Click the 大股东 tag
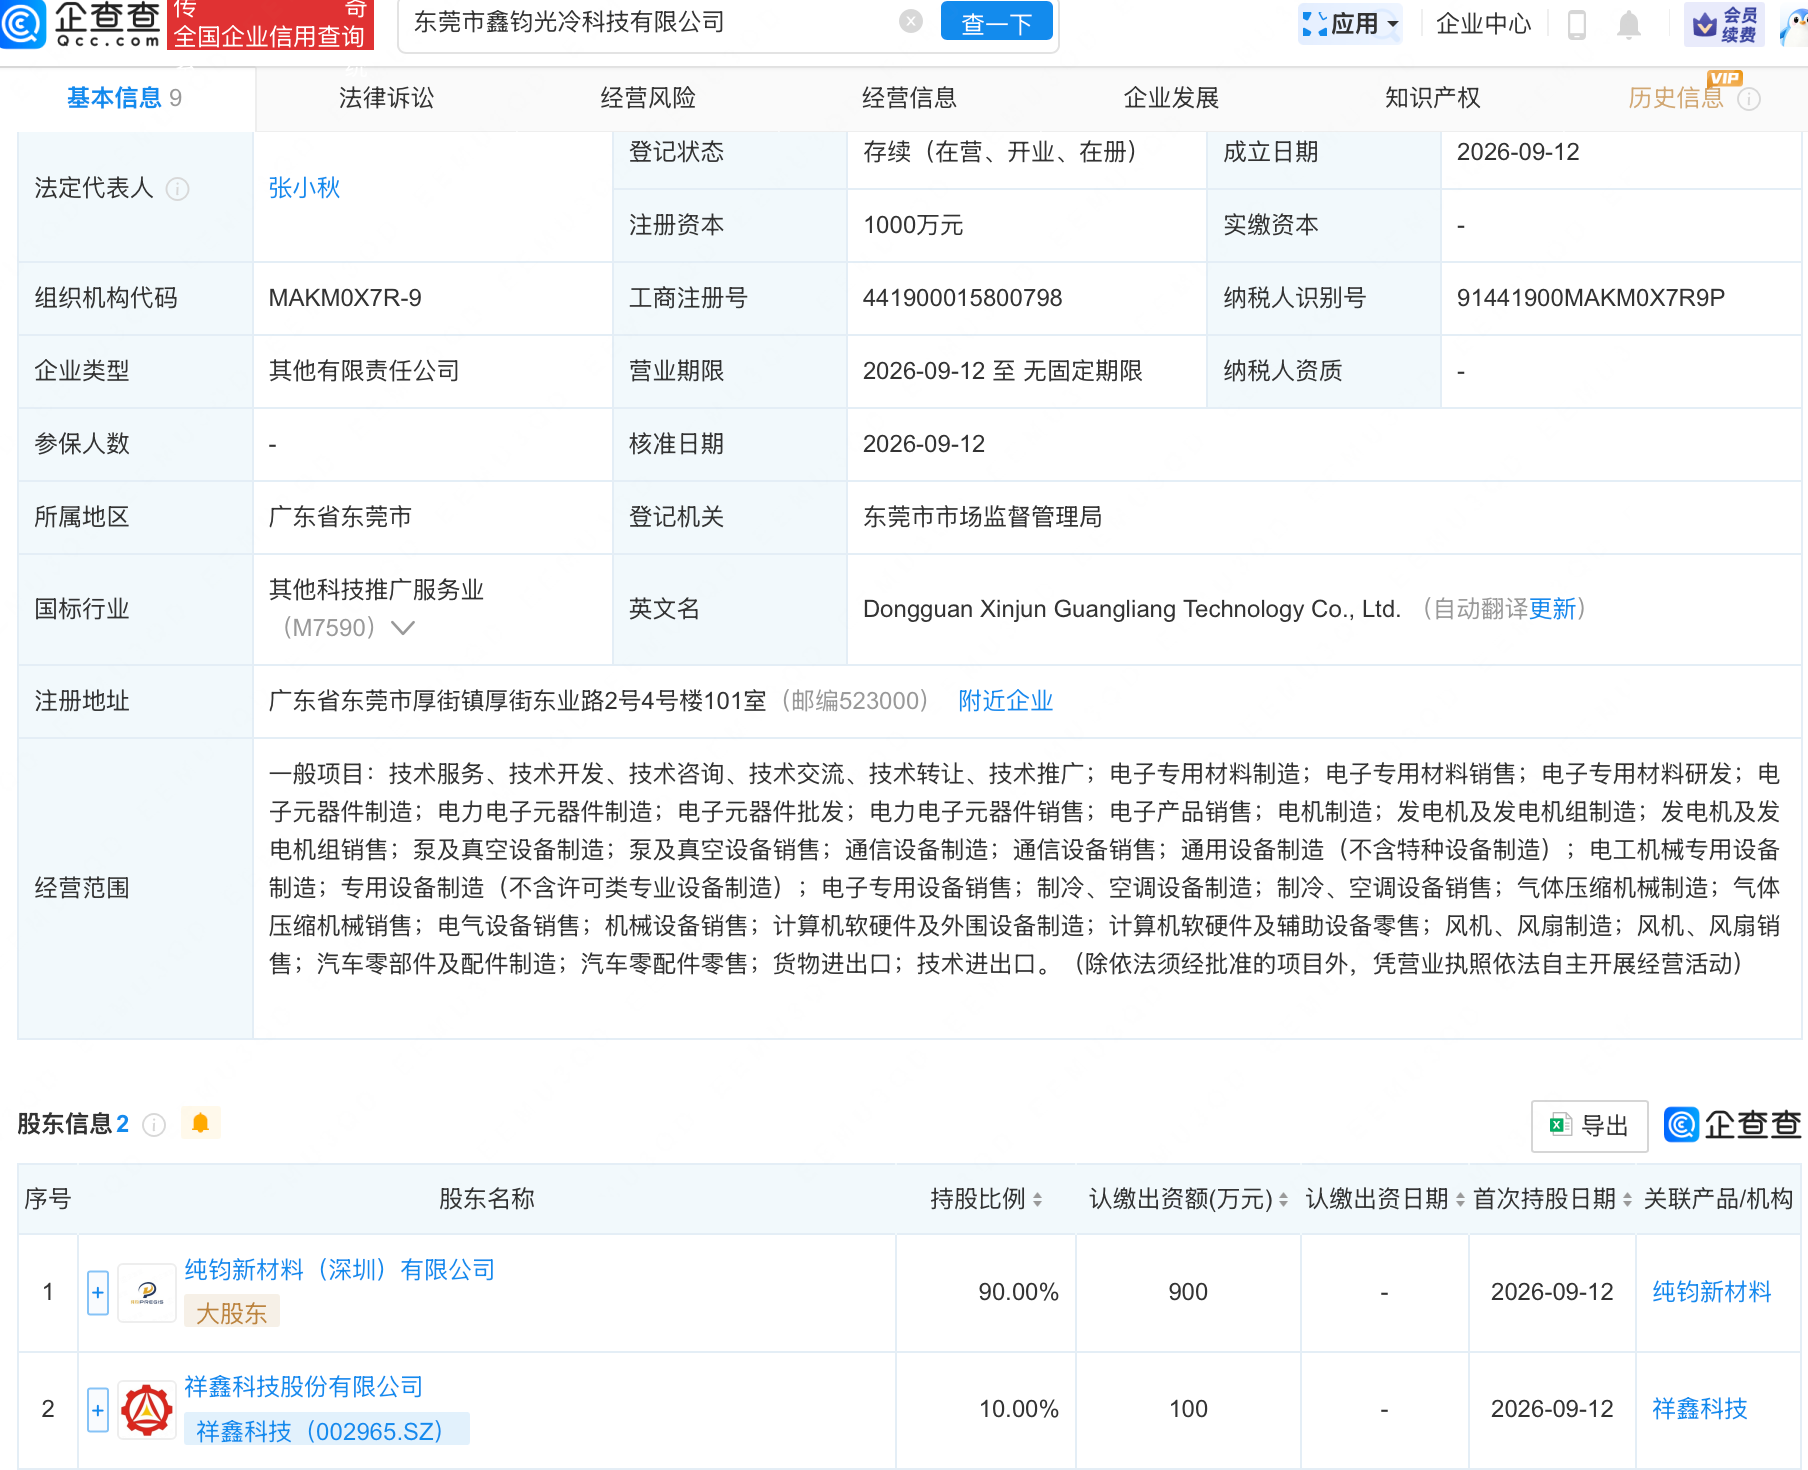 point(232,1313)
